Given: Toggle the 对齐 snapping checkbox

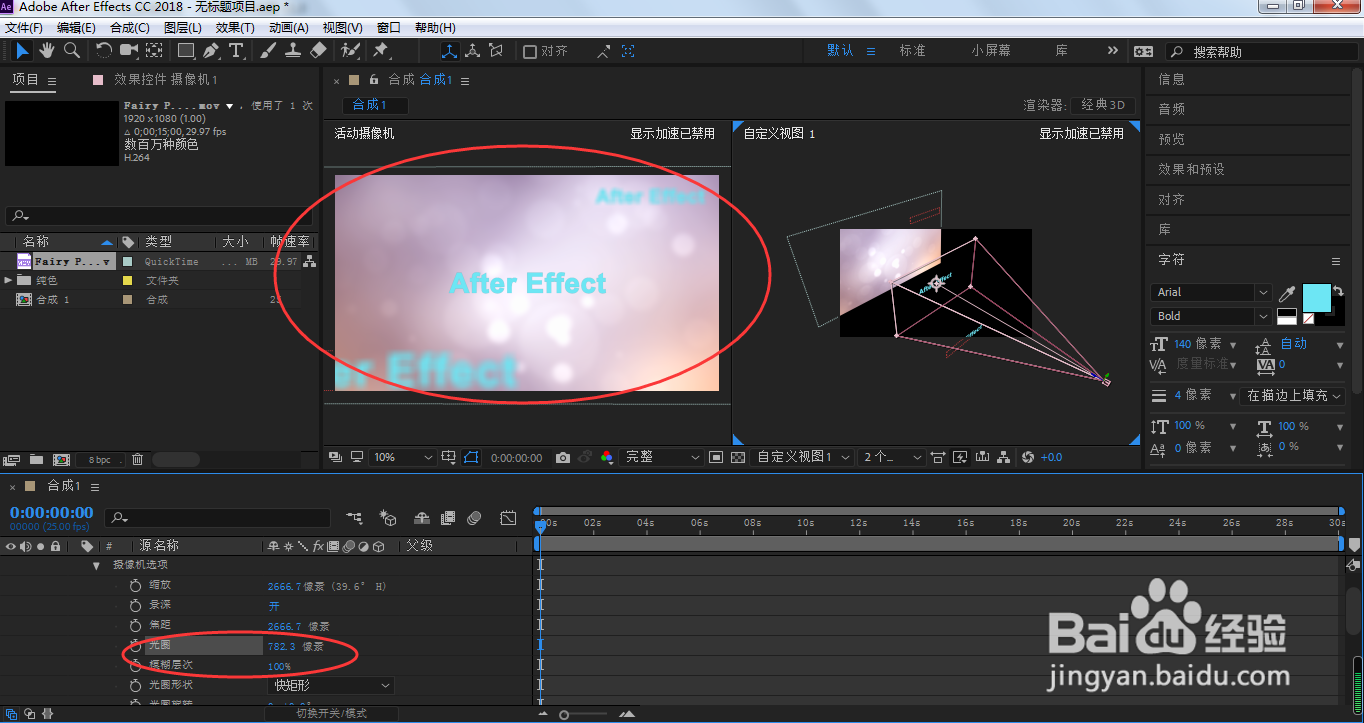Looking at the screenshot, I should coord(530,52).
